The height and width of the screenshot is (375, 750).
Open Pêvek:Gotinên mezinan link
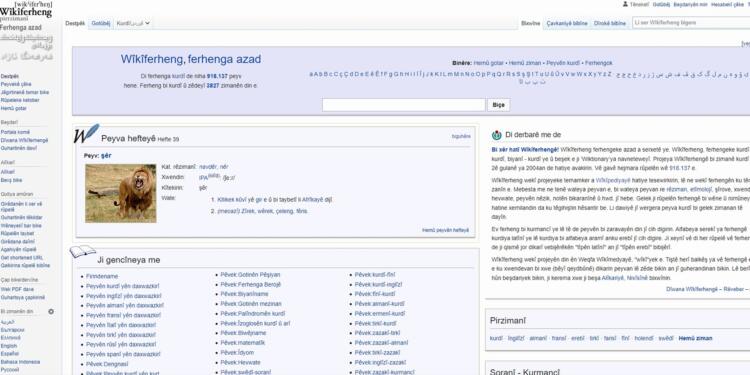[x=251, y=304]
